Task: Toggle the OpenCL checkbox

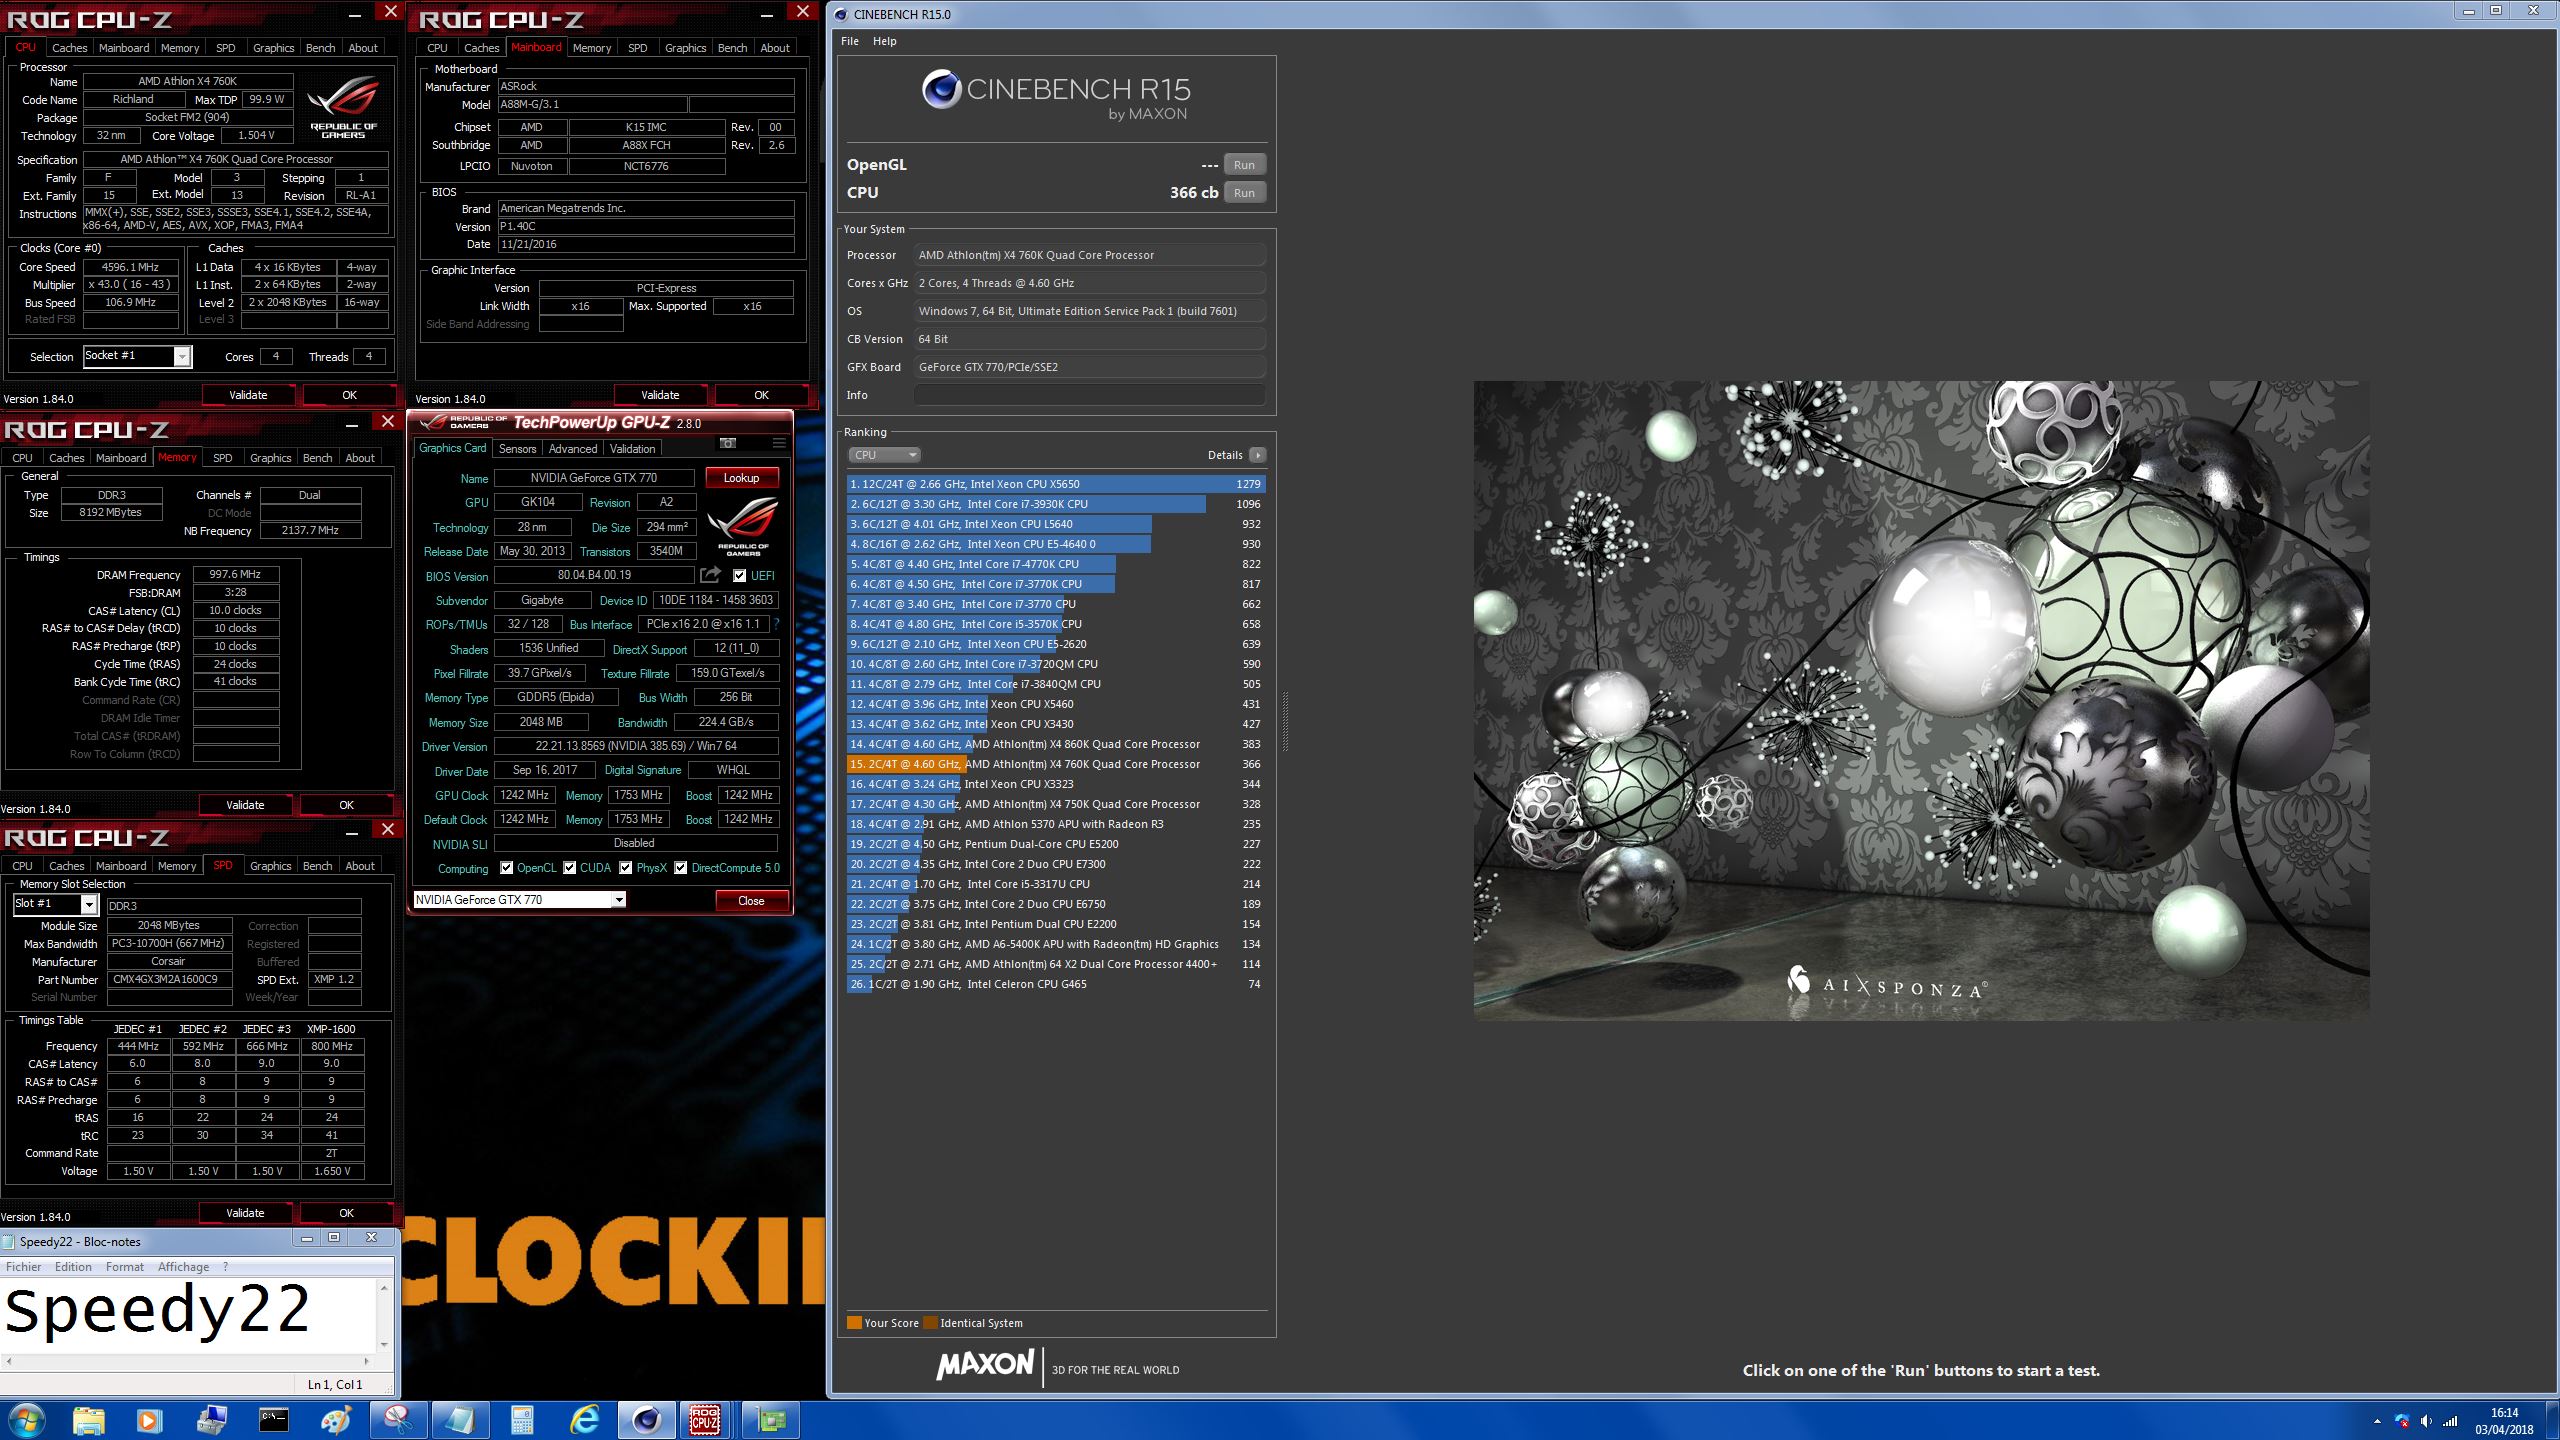Action: (506, 868)
